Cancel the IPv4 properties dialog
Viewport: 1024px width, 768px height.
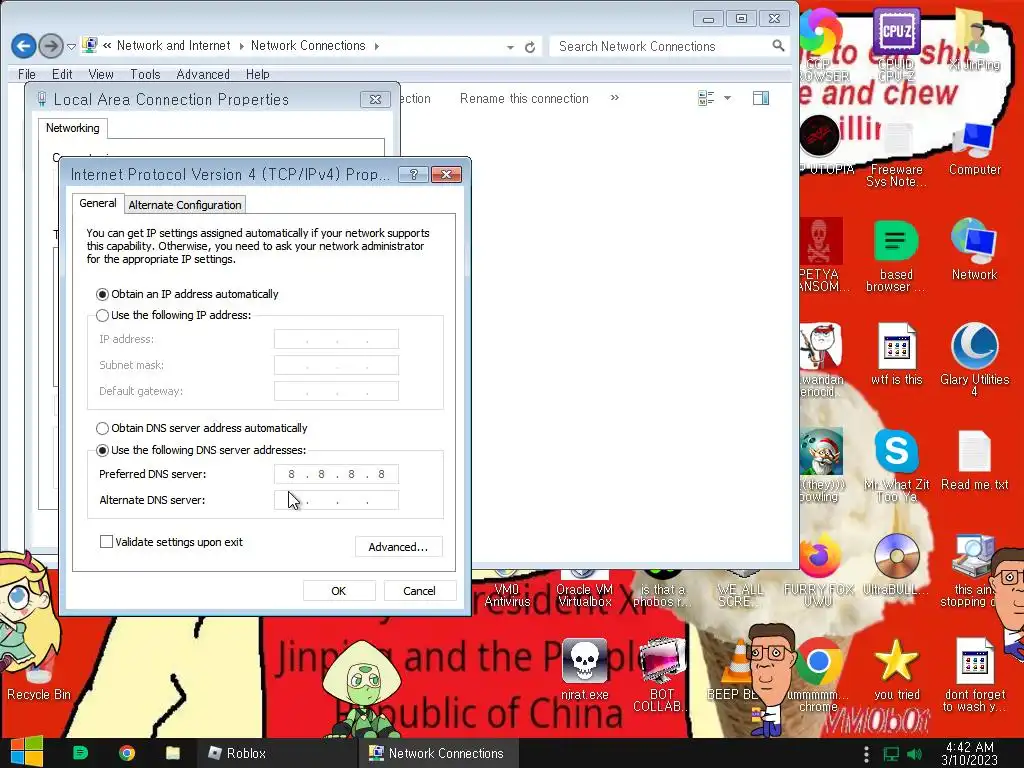coord(419,591)
